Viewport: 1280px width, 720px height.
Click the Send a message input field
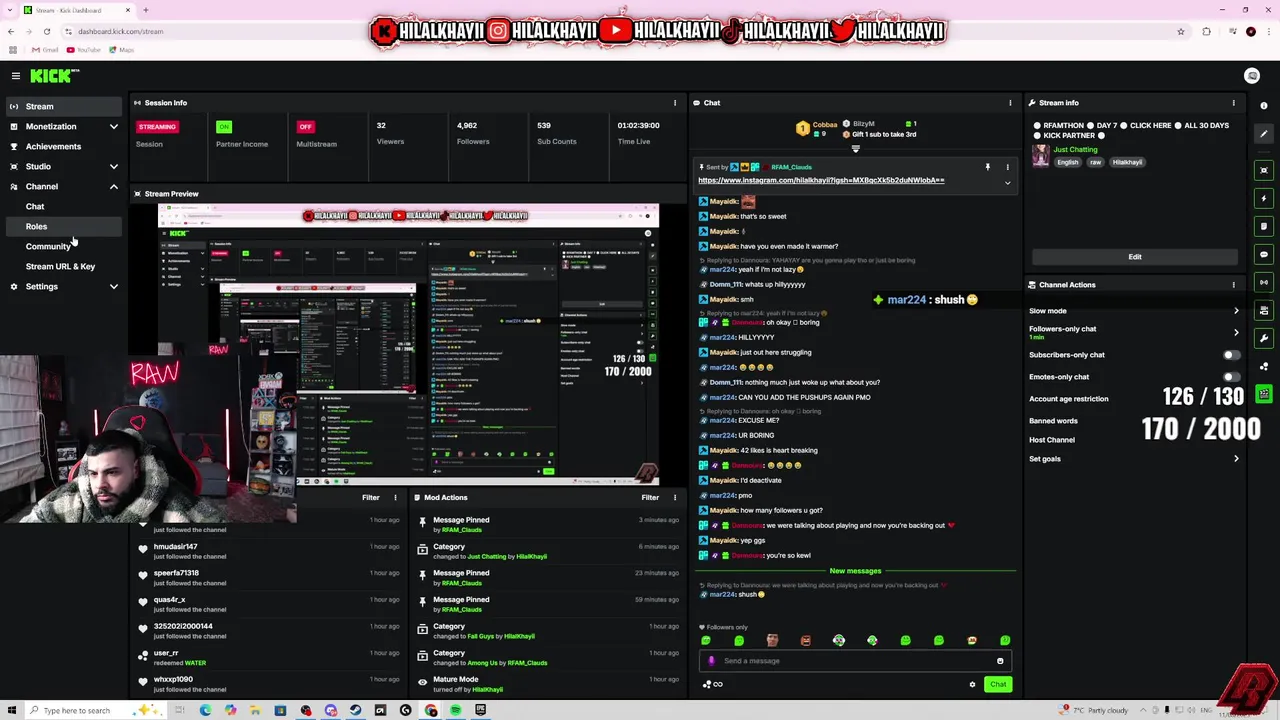855,661
